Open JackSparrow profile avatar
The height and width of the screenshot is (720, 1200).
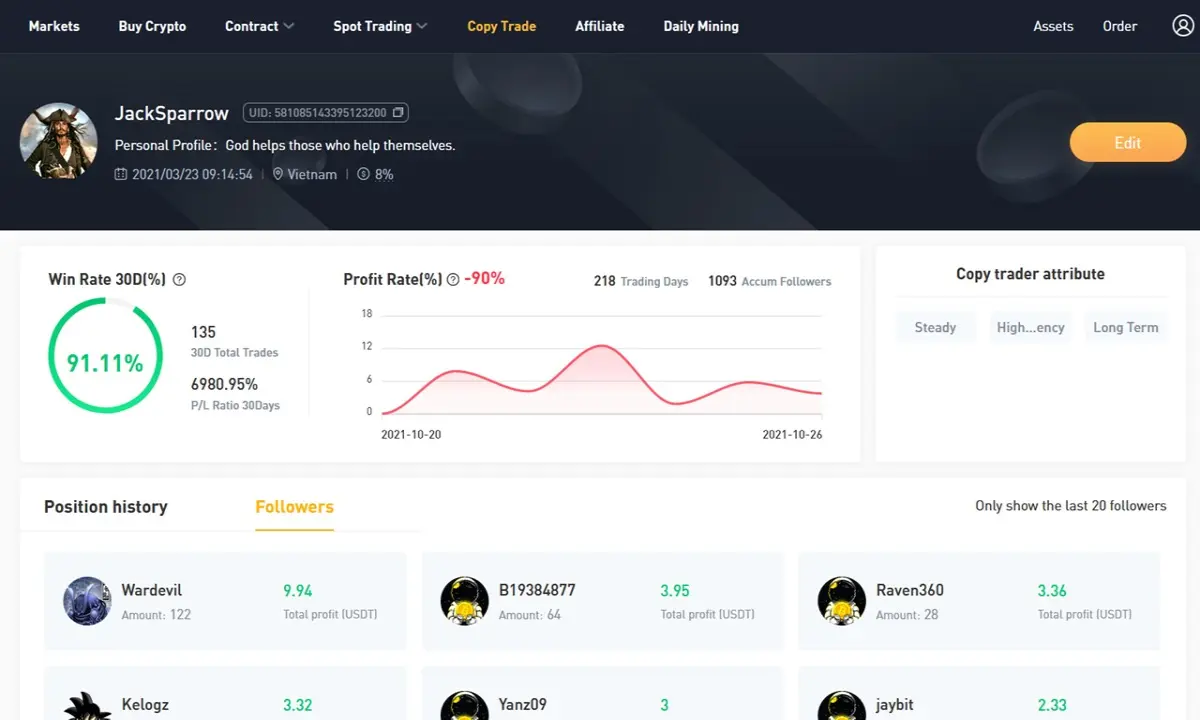[59, 141]
